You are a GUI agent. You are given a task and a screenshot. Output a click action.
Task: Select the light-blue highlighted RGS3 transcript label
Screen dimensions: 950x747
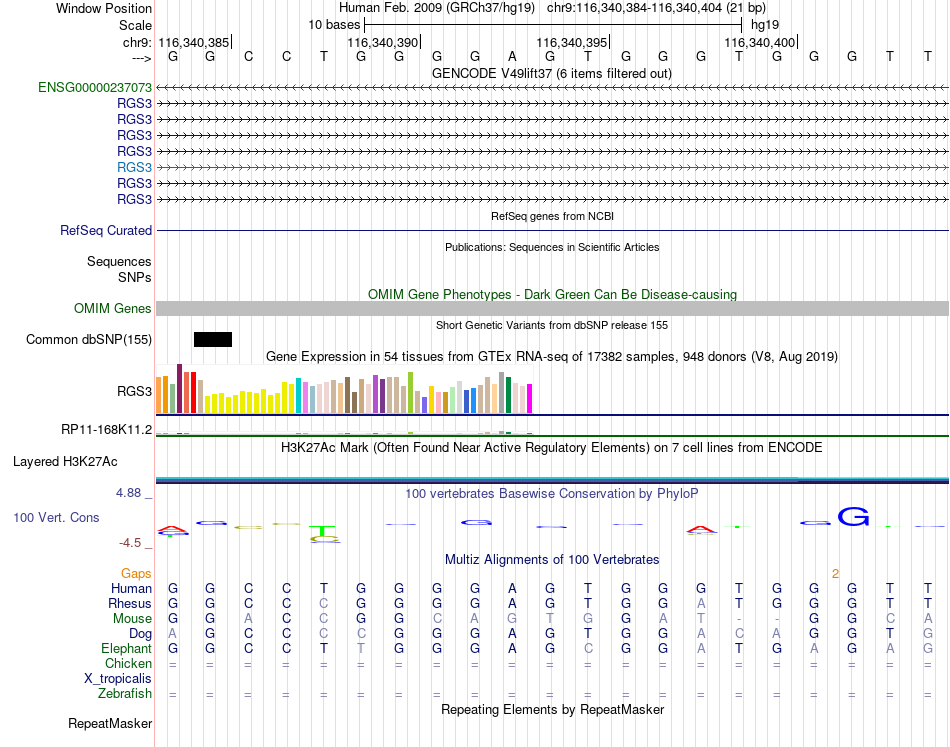[x=134, y=167]
